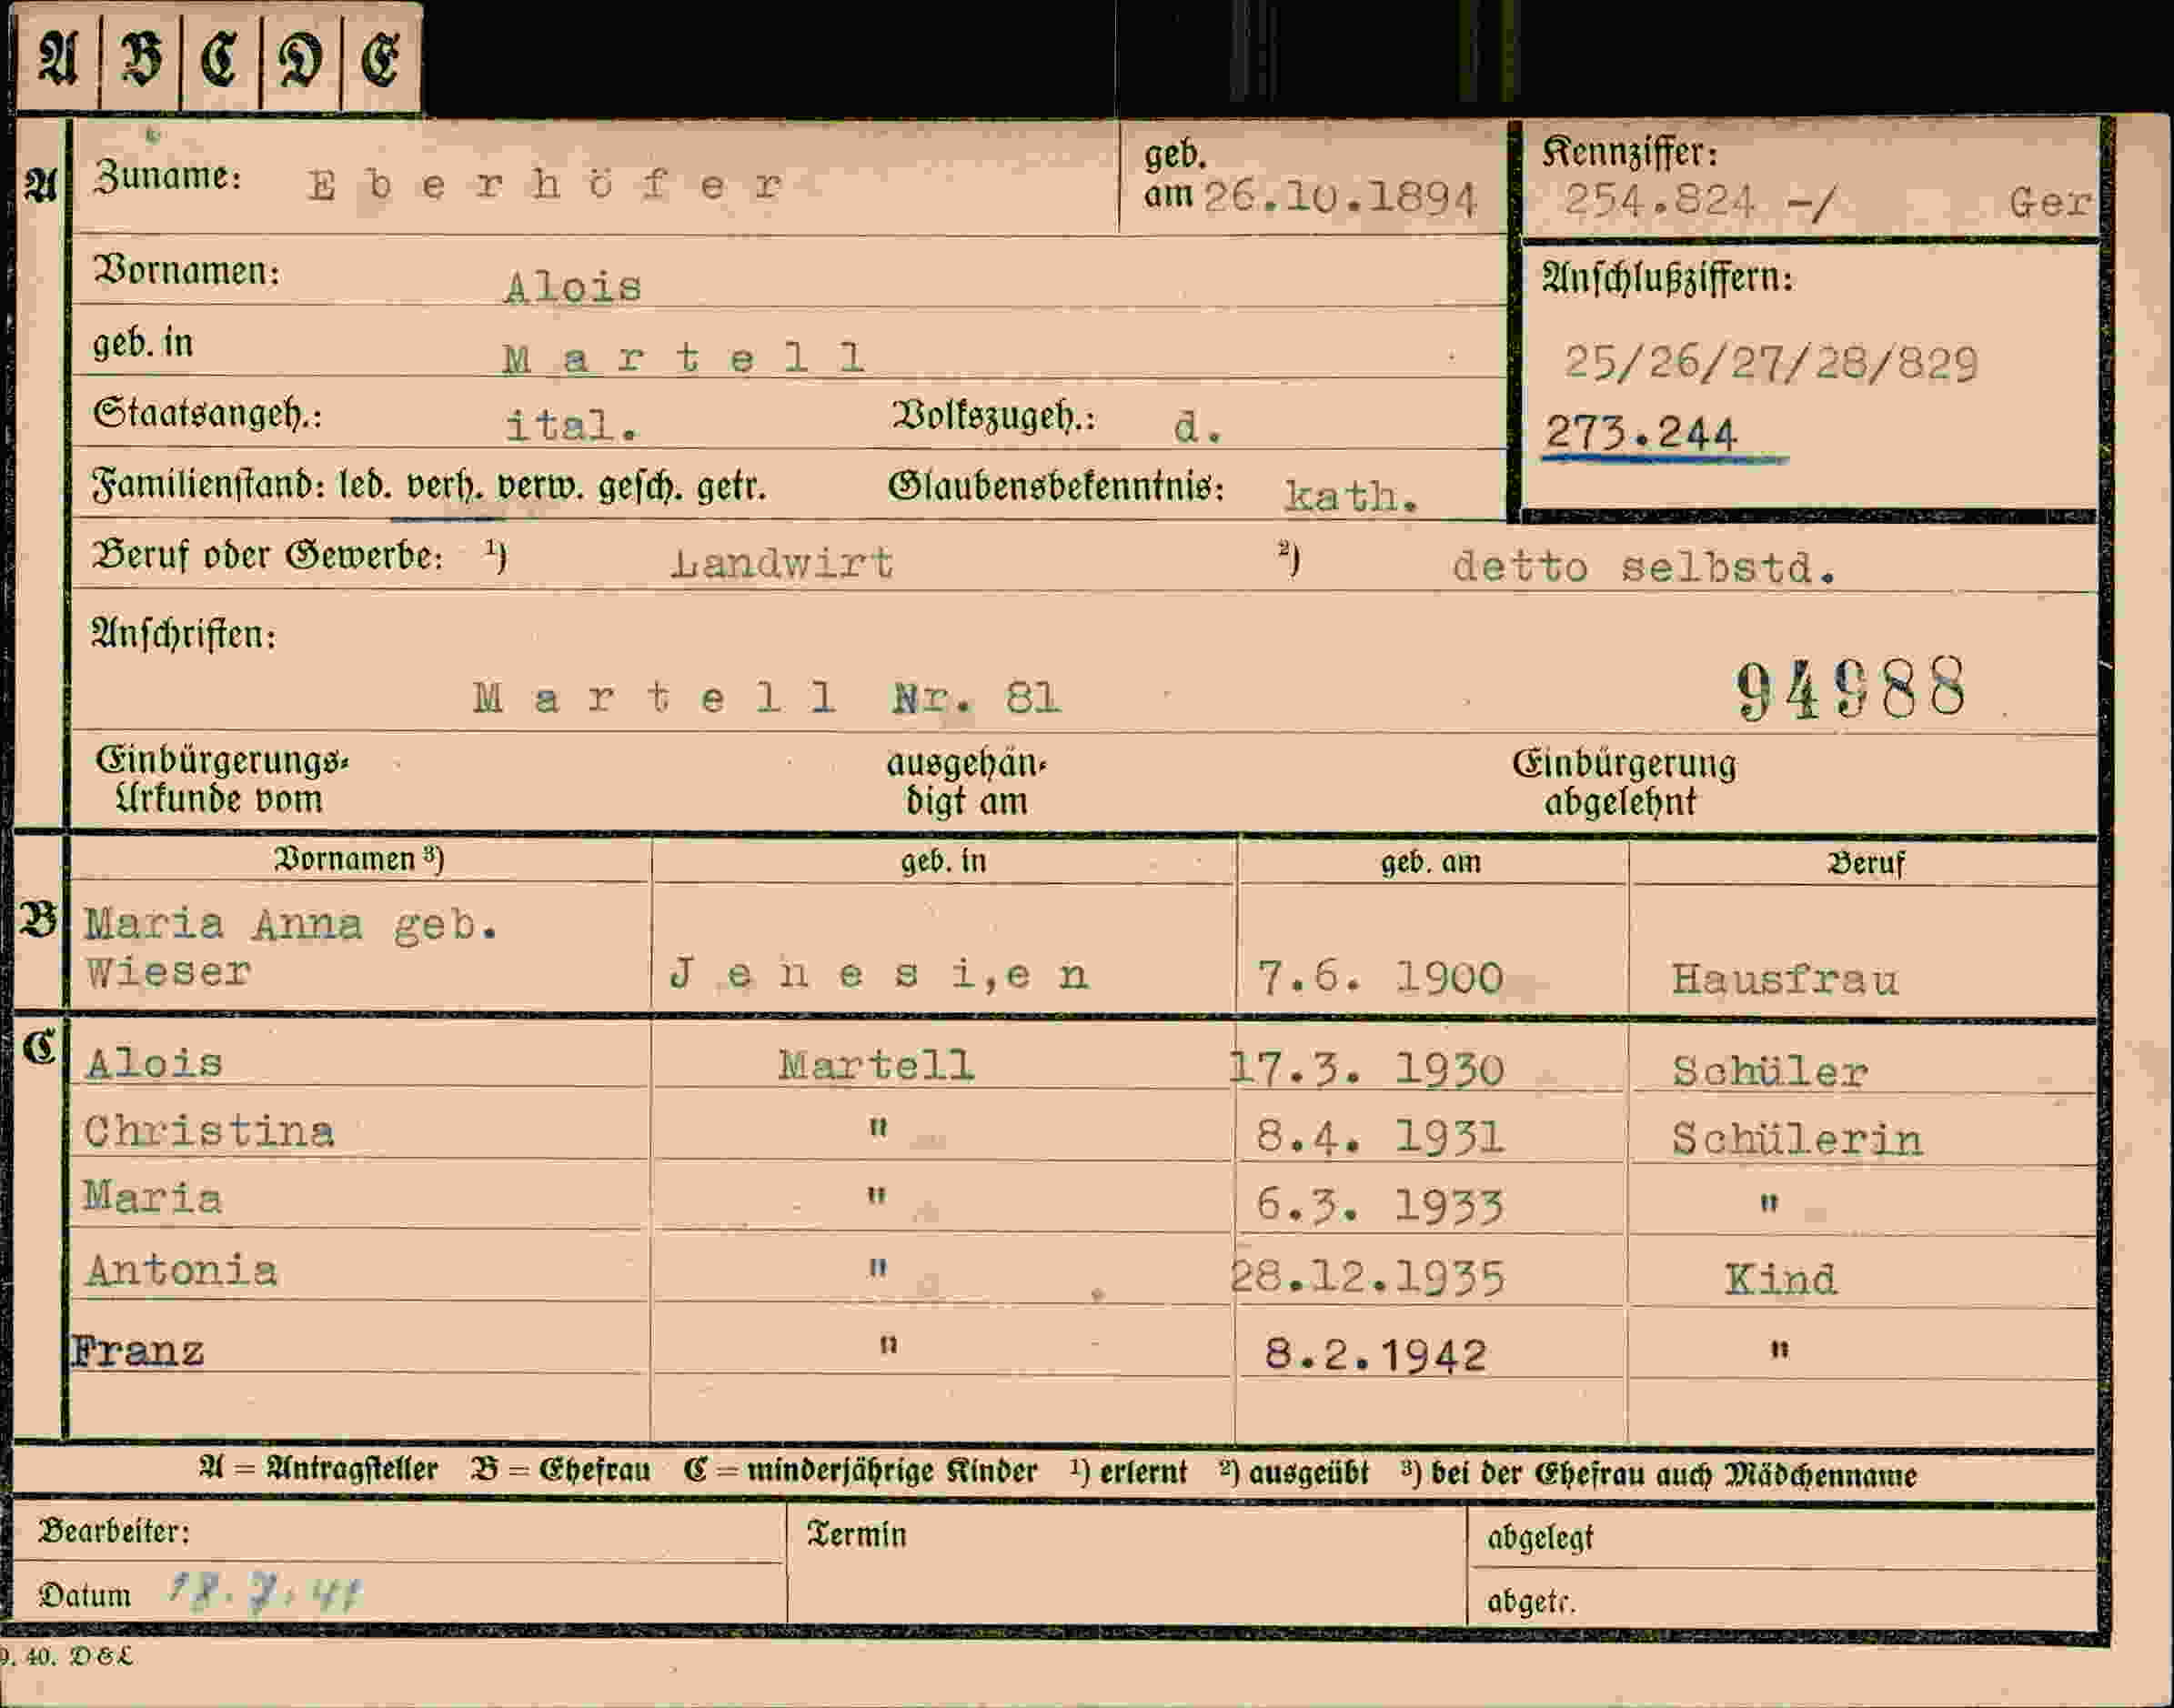This screenshot has width=2174, height=1708.
Task: Click nationality value 'ital.'
Action: pyautogui.click(x=571, y=427)
